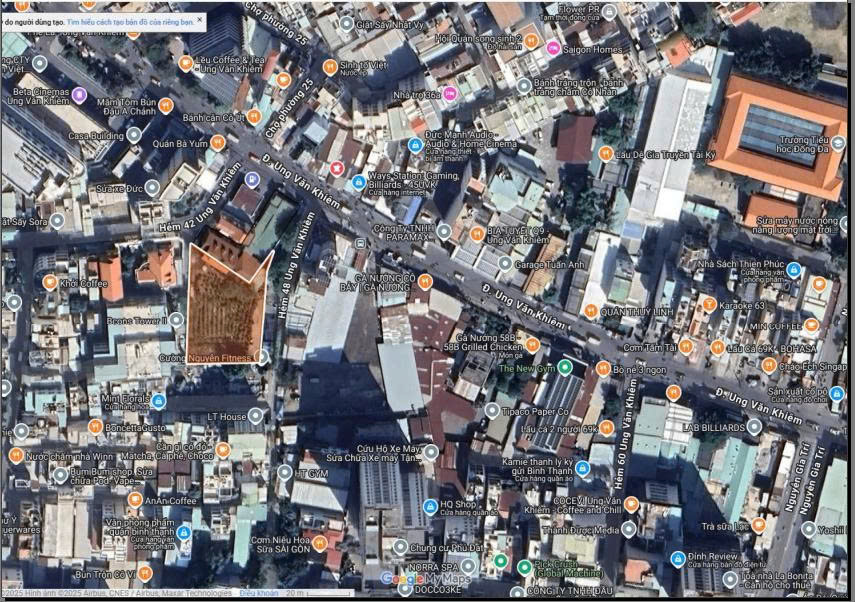This screenshot has width=855, height=602.
Task: Click the Nhà Sách Thiên Phúc bookstore marker
Action: (793, 269)
